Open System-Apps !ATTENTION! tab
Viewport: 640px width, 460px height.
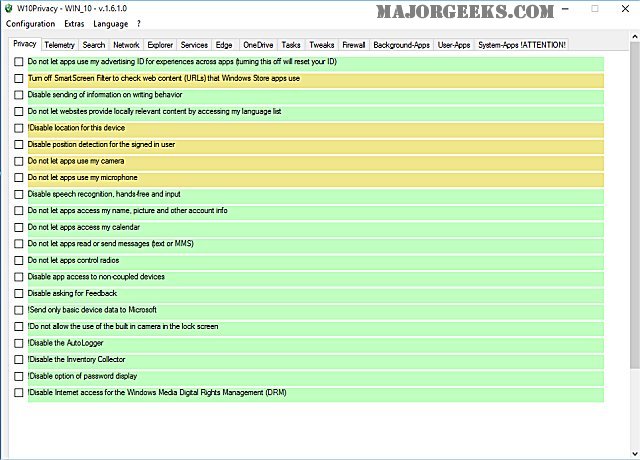pyautogui.click(x=522, y=45)
